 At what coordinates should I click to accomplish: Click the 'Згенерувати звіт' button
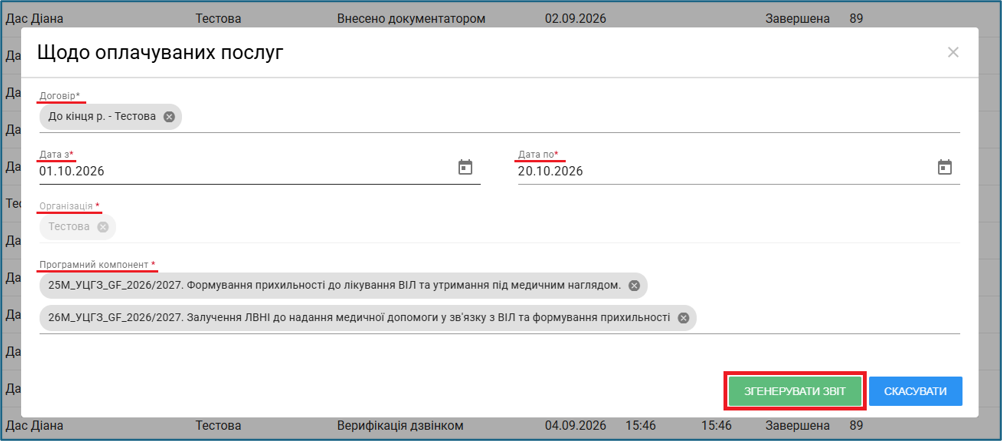coord(794,392)
